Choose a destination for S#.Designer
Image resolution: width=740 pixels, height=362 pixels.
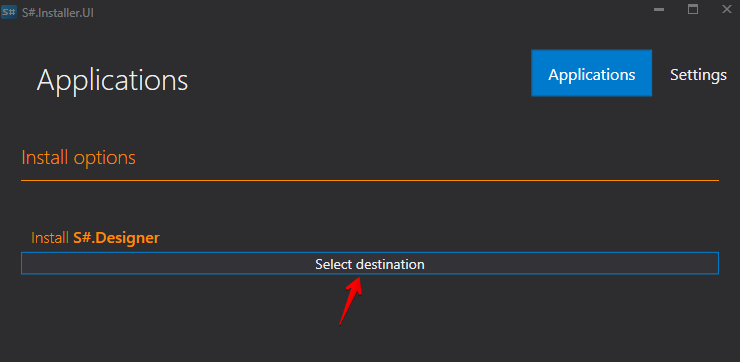(370, 263)
